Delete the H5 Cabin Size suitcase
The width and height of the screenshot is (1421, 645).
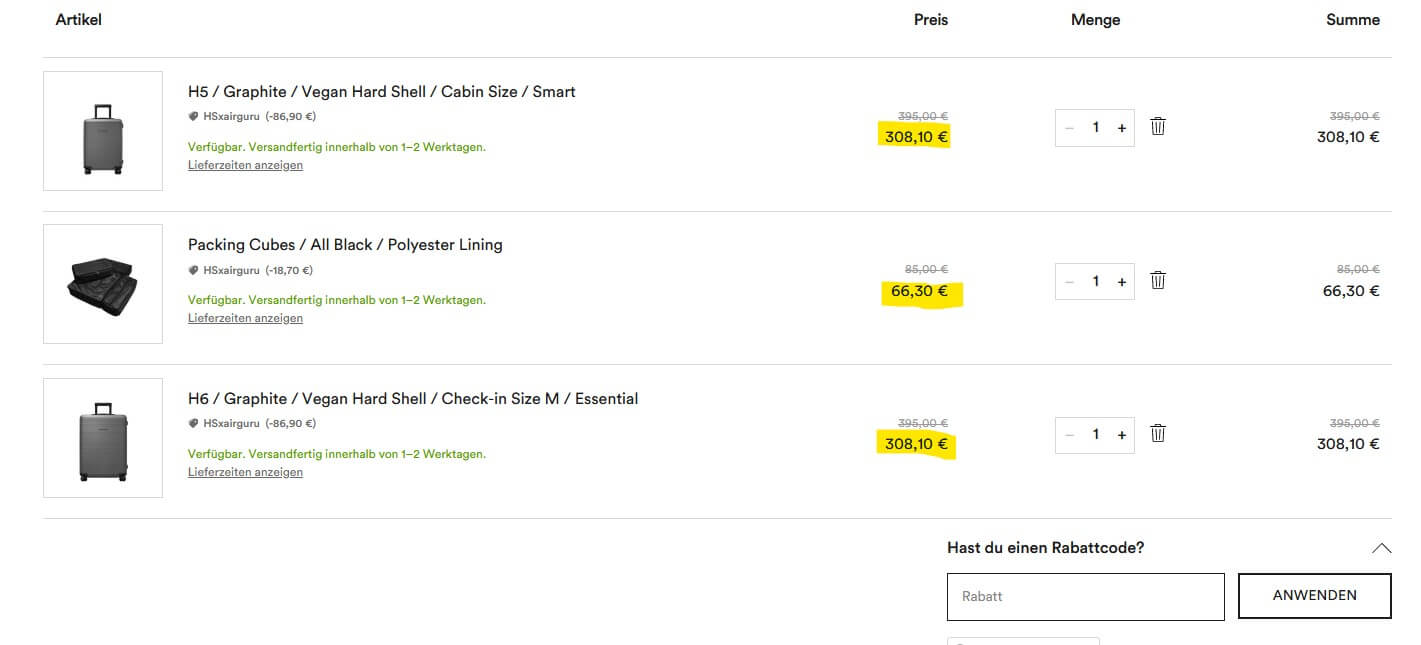(1158, 127)
